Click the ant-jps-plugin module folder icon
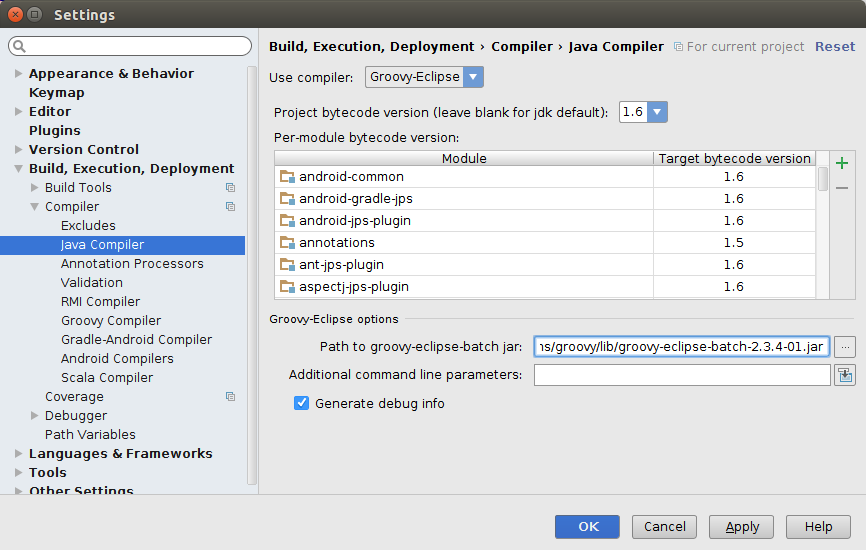Viewport: 866px width, 550px height. tap(287, 265)
